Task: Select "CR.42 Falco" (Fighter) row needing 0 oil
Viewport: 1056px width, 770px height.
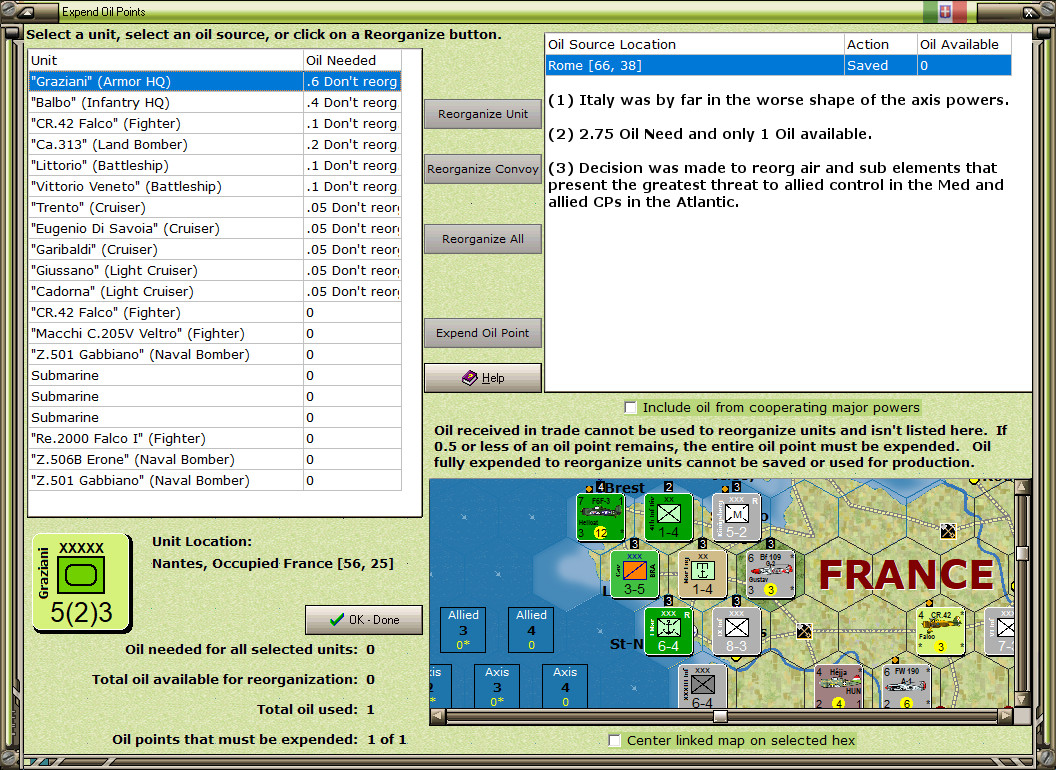Action: click(x=215, y=313)
